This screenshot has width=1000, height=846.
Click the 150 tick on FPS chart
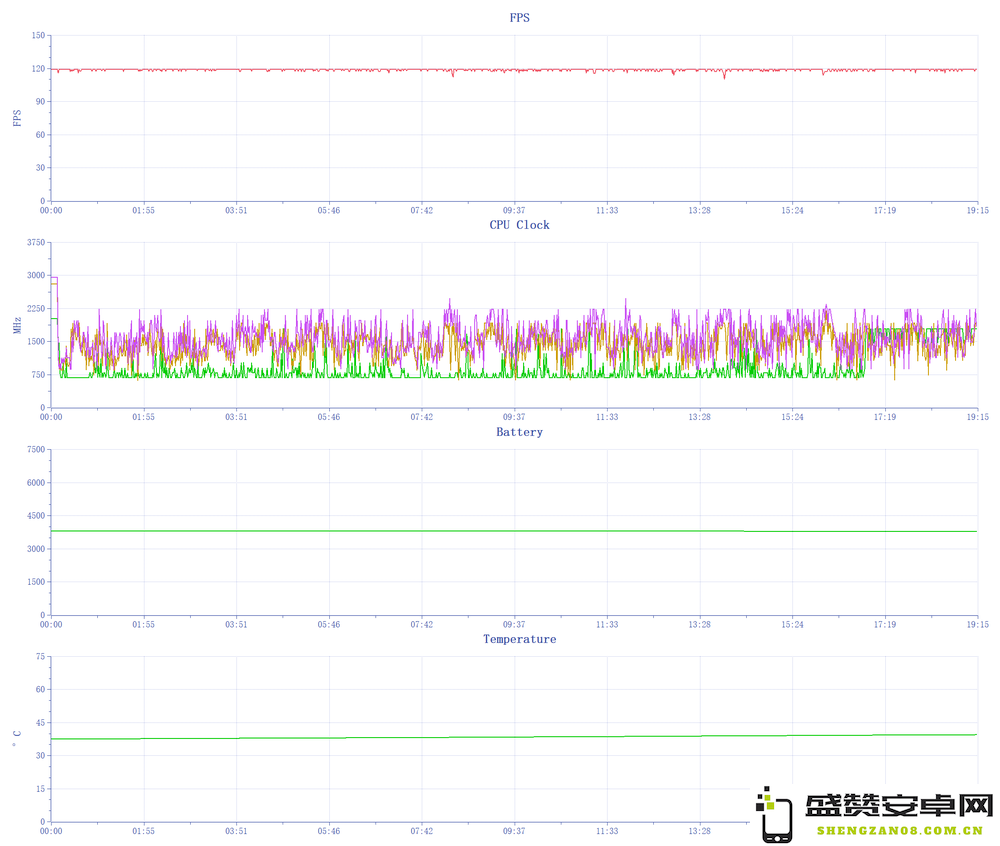(x=38, y=36)
